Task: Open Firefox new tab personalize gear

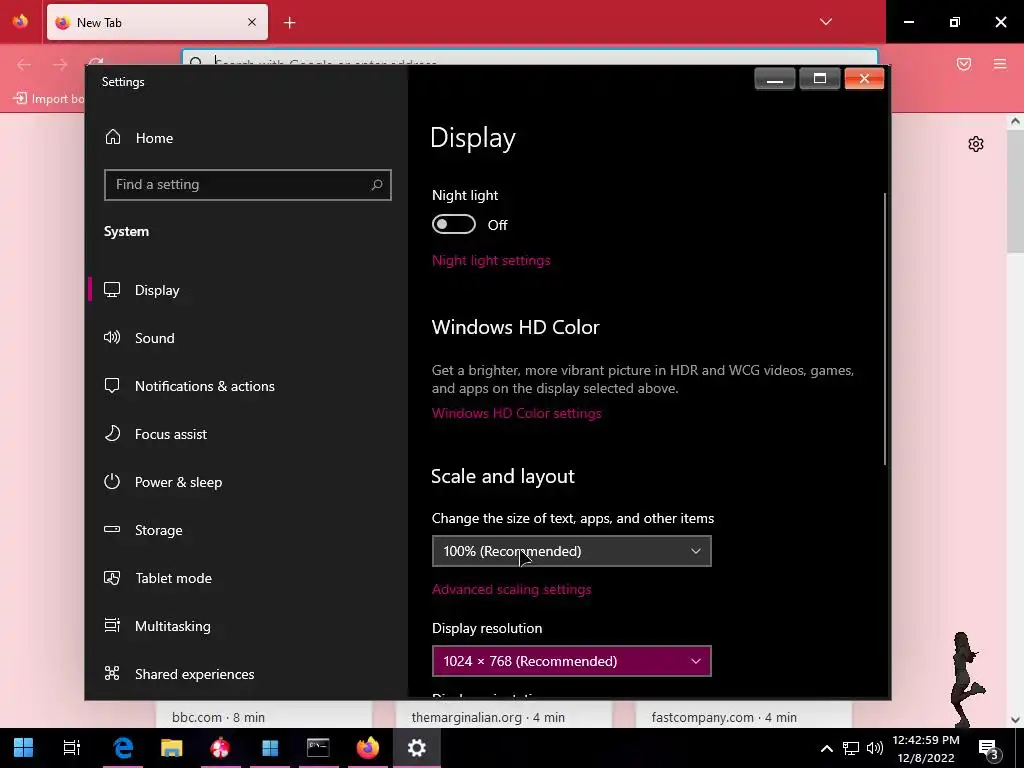Action: tap(976, 144)
